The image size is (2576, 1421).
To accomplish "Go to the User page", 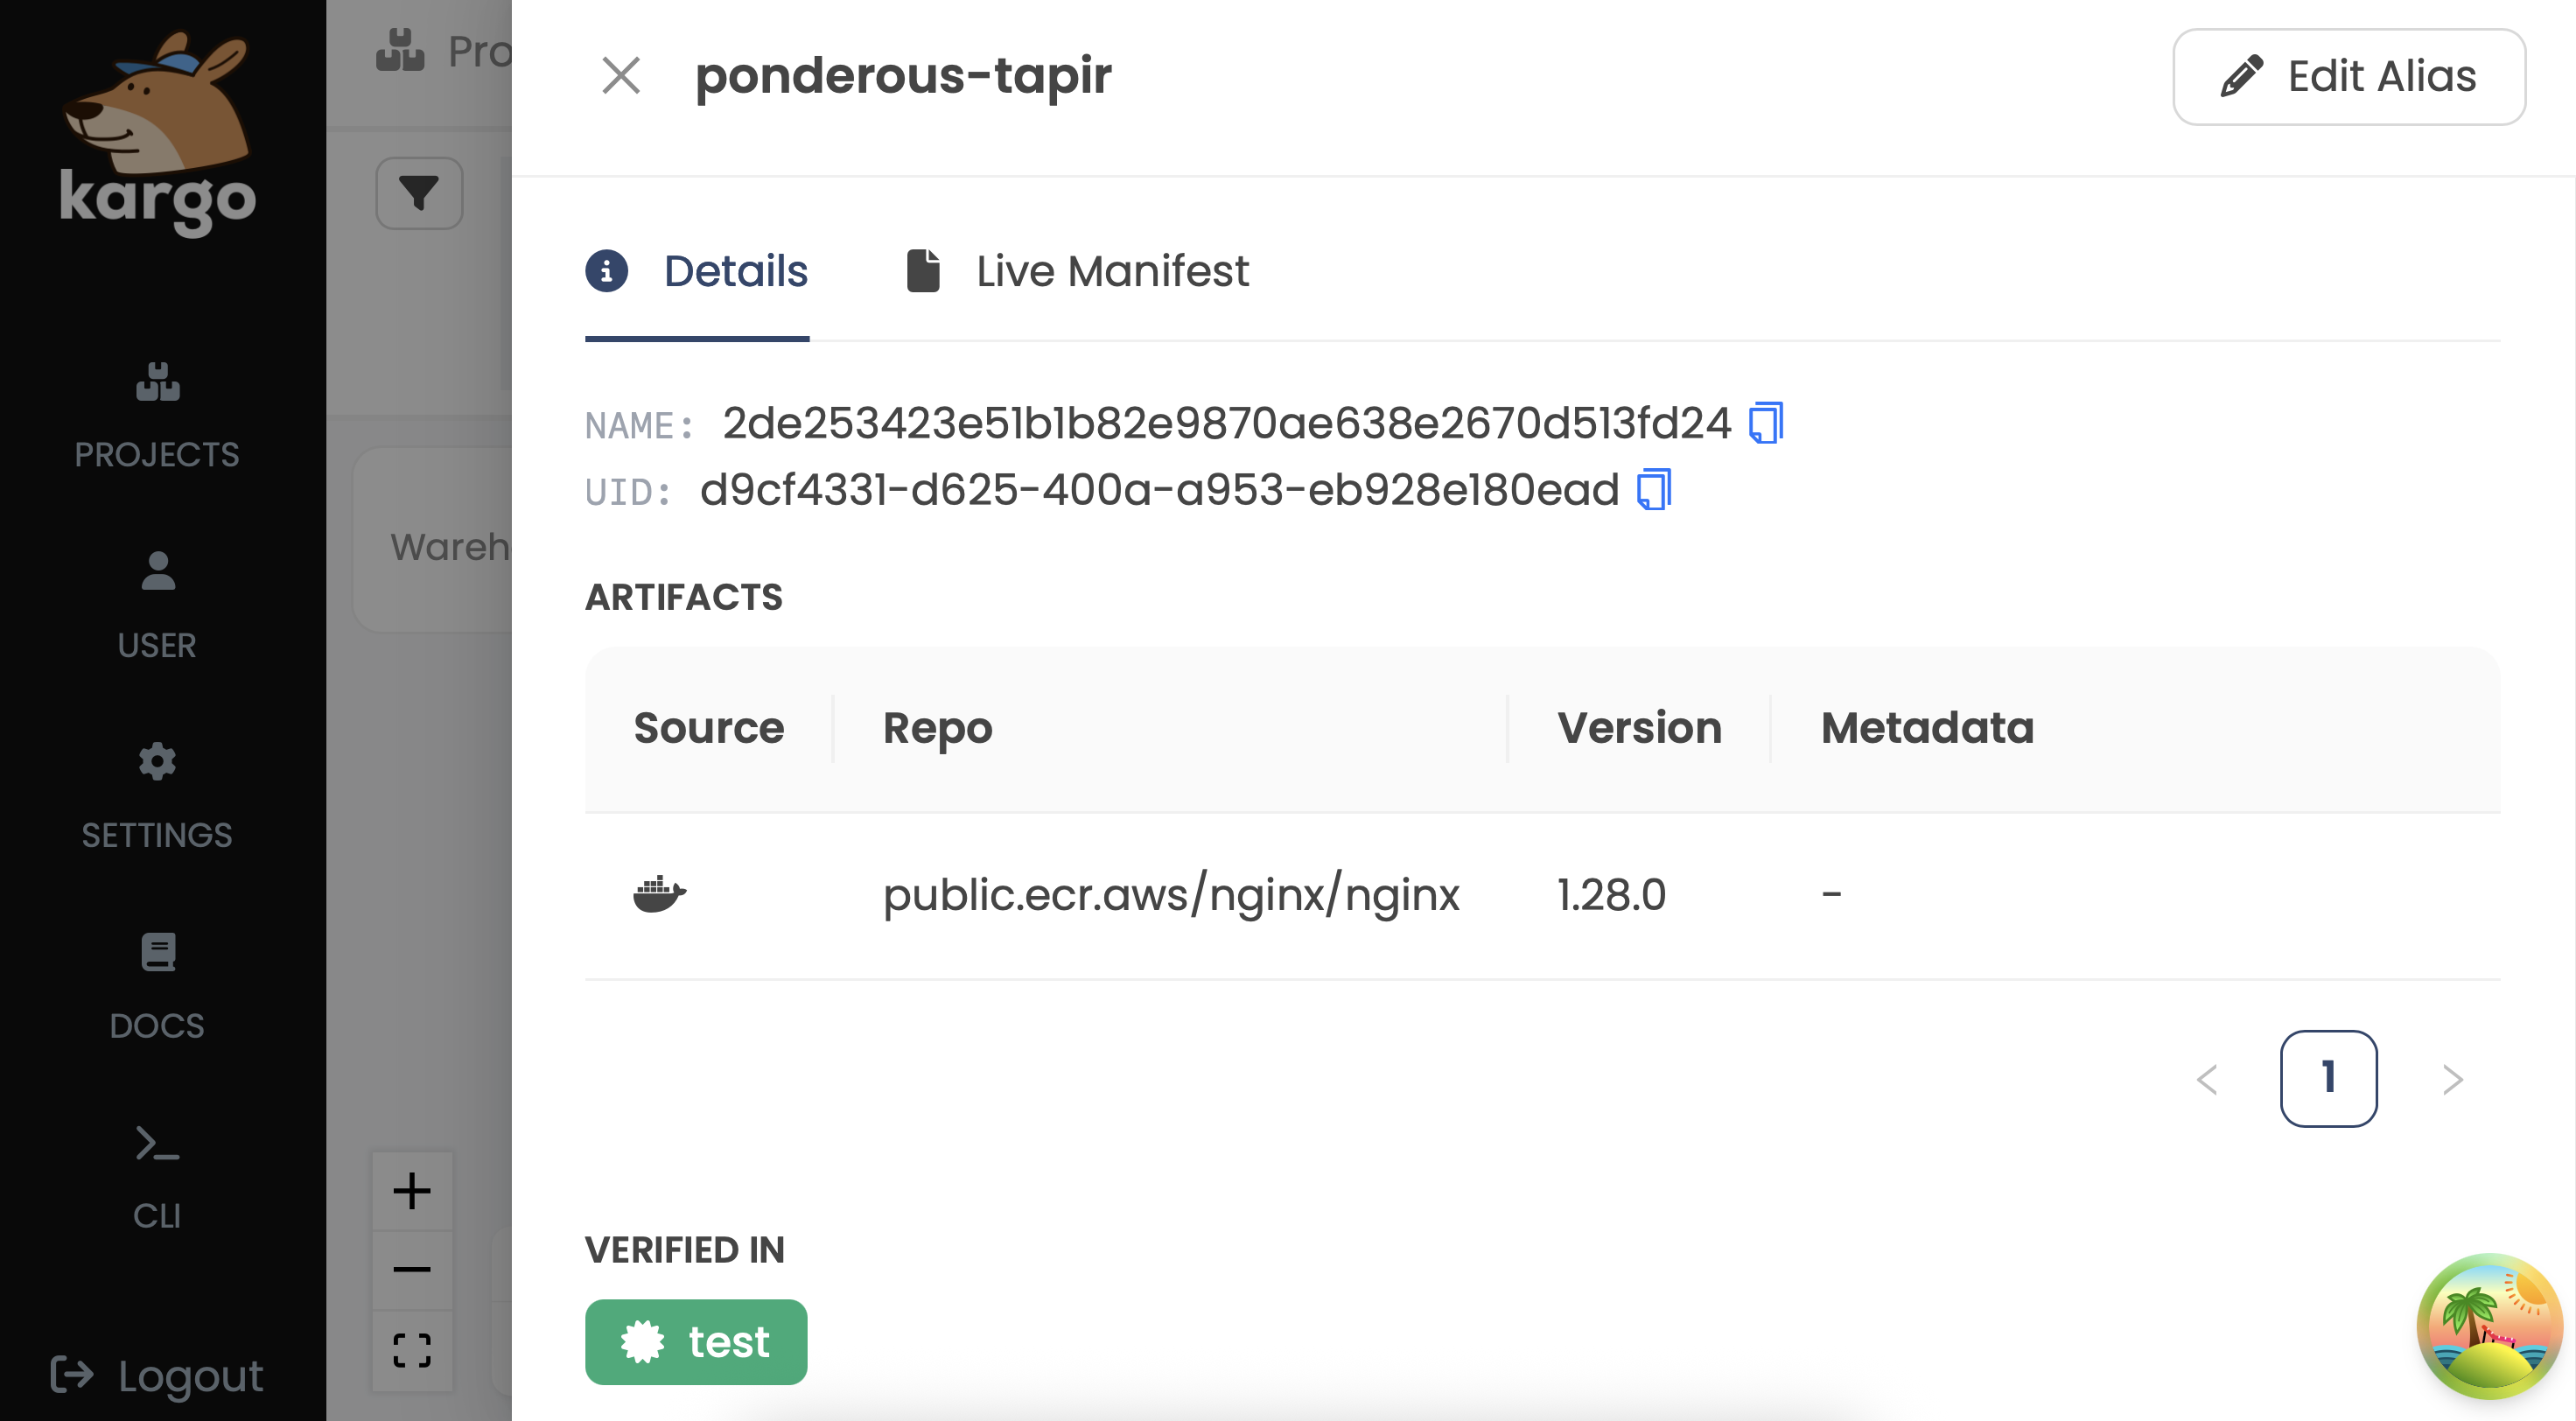I will [x=157, y=605].
